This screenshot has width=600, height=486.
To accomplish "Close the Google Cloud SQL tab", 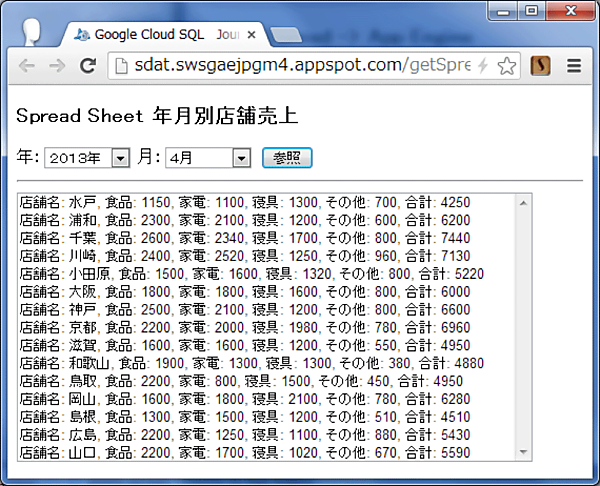I will pos(251,35).
